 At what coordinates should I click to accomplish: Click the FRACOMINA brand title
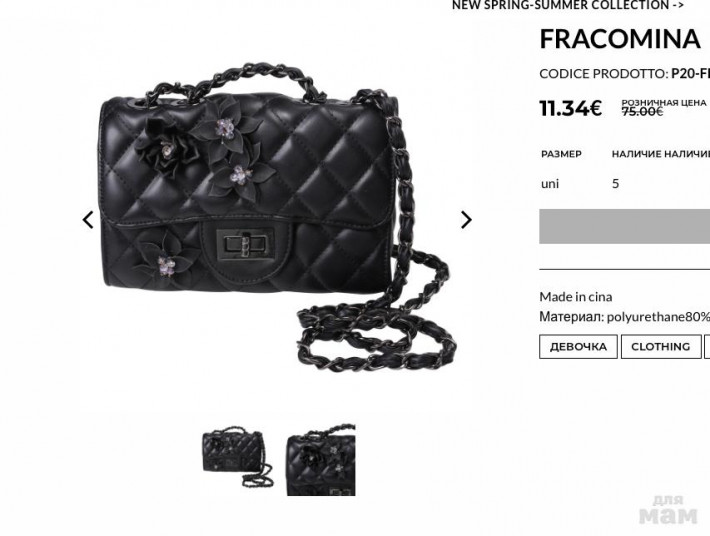tap(620, 39)
